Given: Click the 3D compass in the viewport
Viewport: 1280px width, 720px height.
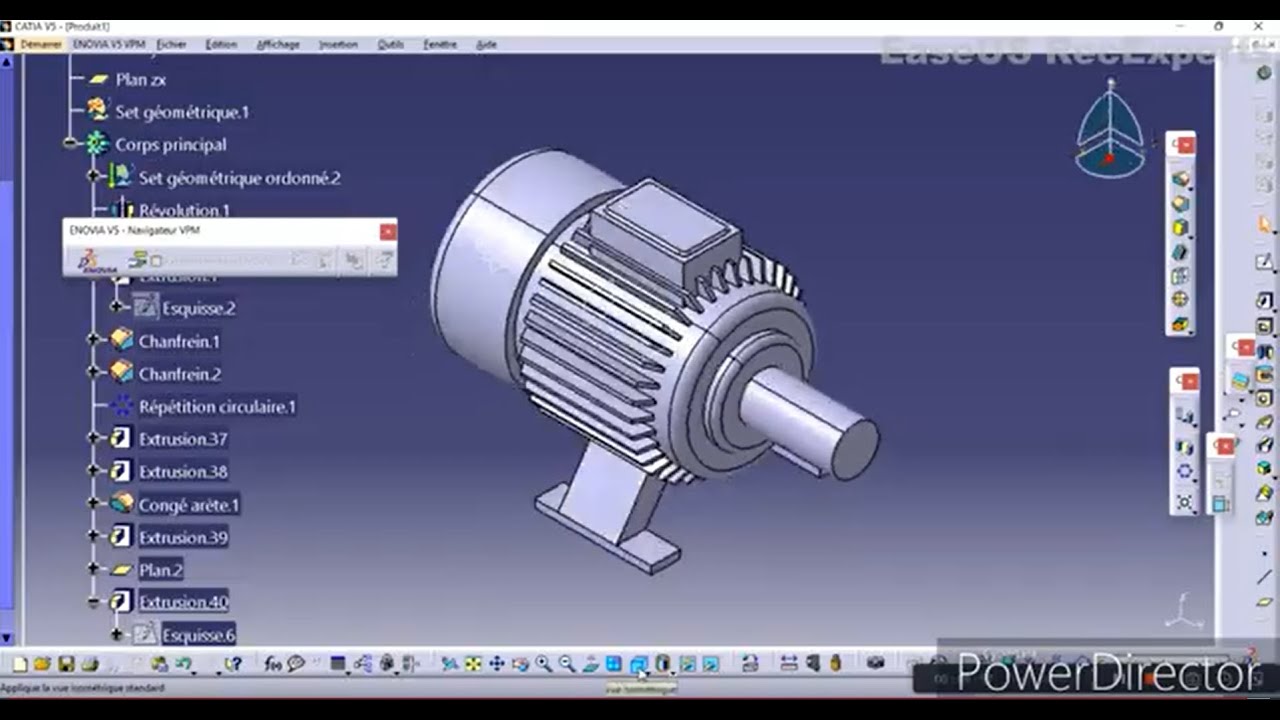Looking at the screenshot, I should (1109, 130).
